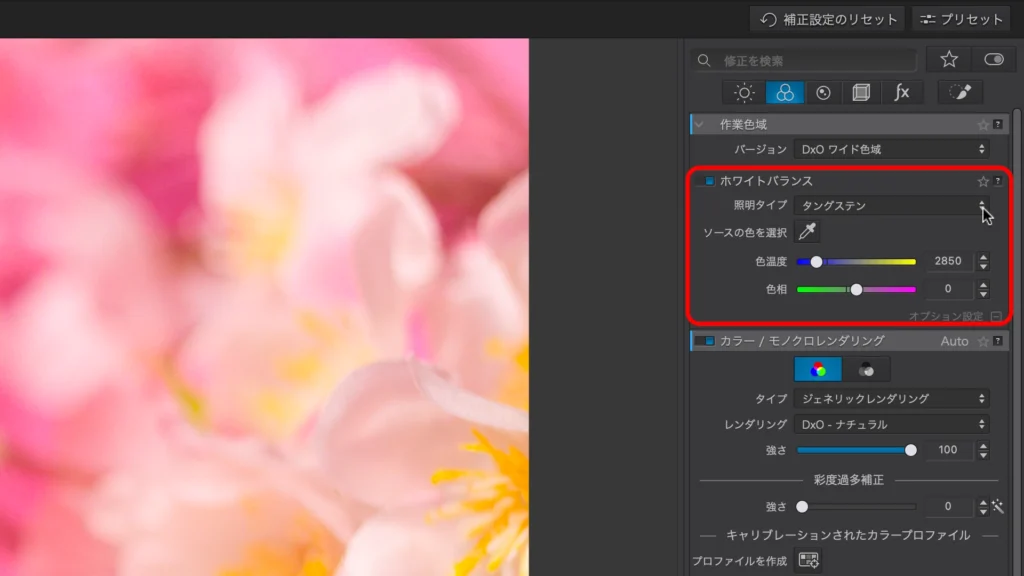Open the fx effects palette tab
The image size is (1024, 576).
click(x=901, y=93)
